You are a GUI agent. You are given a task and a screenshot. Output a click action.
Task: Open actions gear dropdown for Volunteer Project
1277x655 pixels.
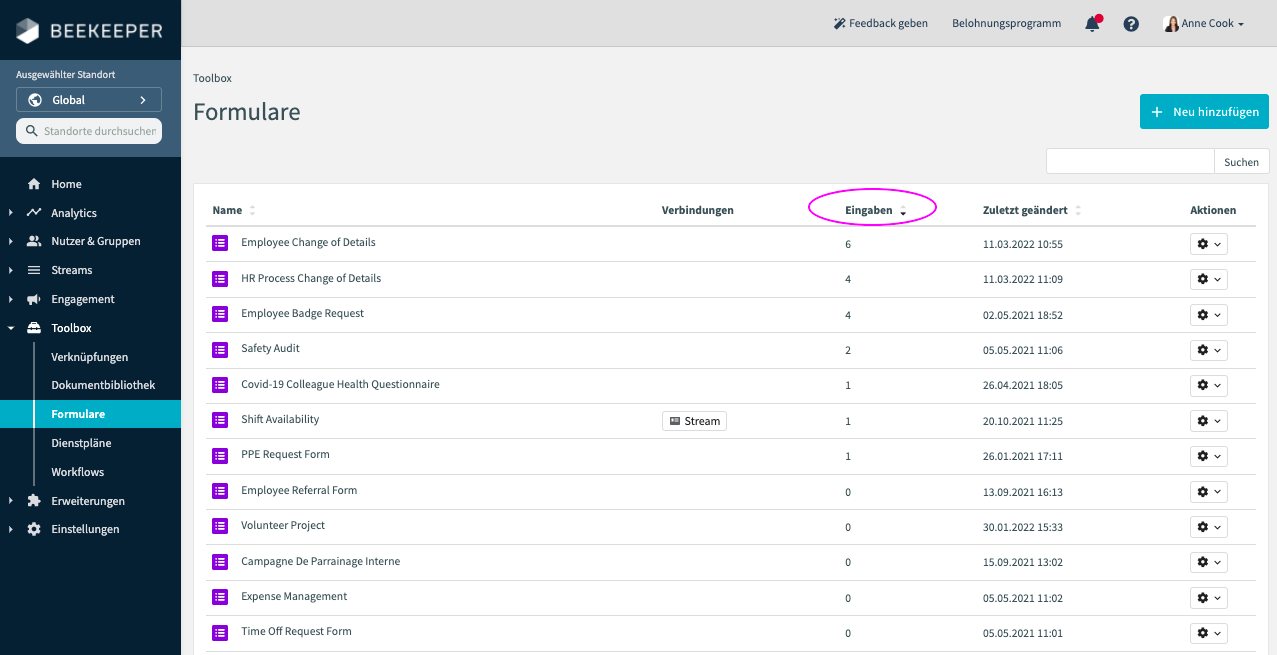coord(1208,527)
